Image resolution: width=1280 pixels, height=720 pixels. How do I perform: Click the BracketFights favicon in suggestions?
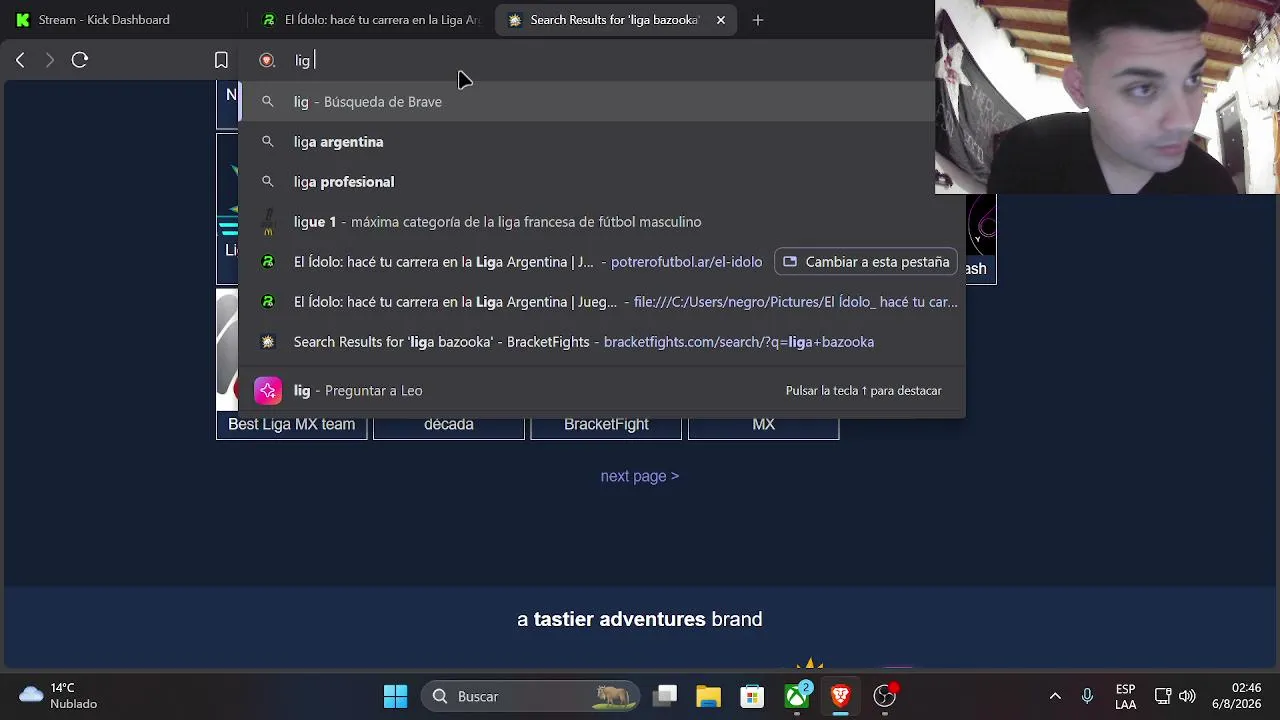(267, 342)
